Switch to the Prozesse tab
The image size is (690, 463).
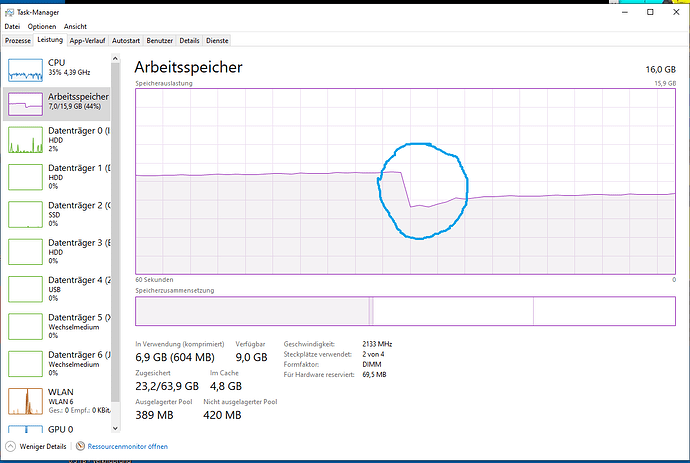[x=18, y=40]
